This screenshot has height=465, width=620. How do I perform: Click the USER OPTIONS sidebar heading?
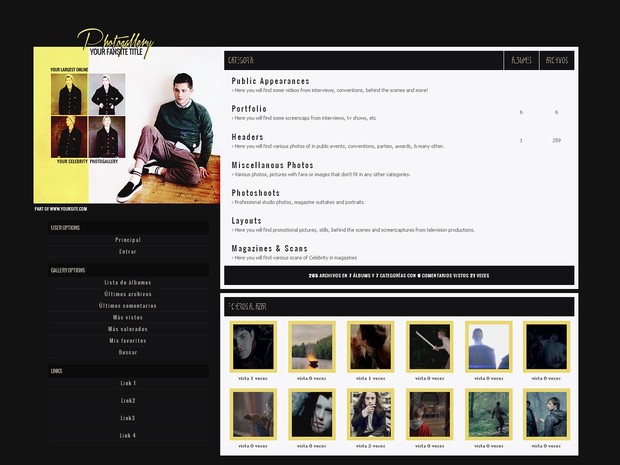coord(65,228)
